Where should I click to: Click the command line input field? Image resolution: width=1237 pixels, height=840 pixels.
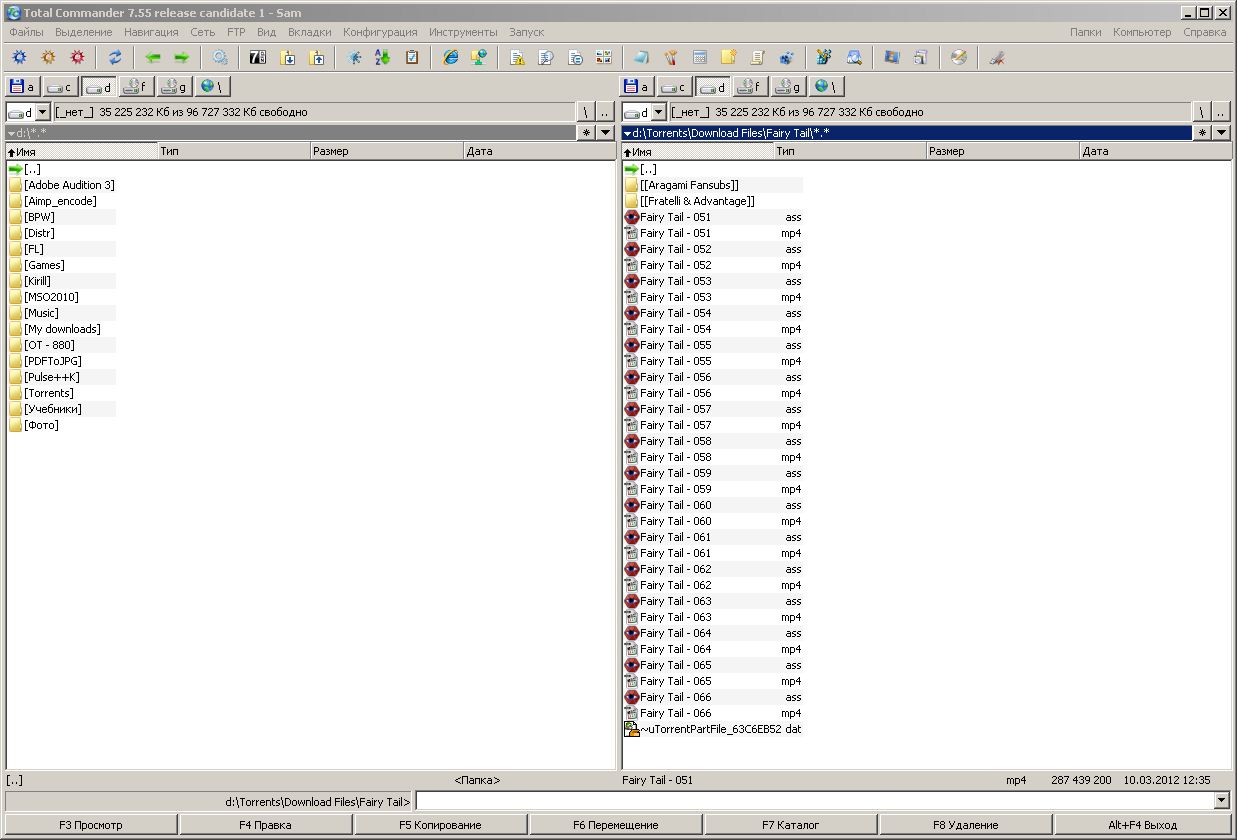[814, 800]
